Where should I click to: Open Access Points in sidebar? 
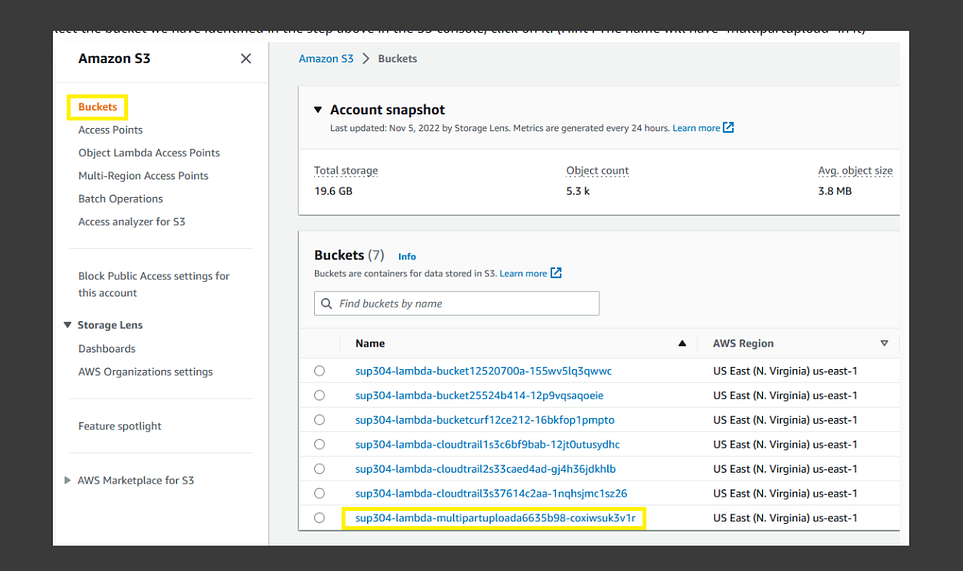pyautogui.click(x=110, y=130)
